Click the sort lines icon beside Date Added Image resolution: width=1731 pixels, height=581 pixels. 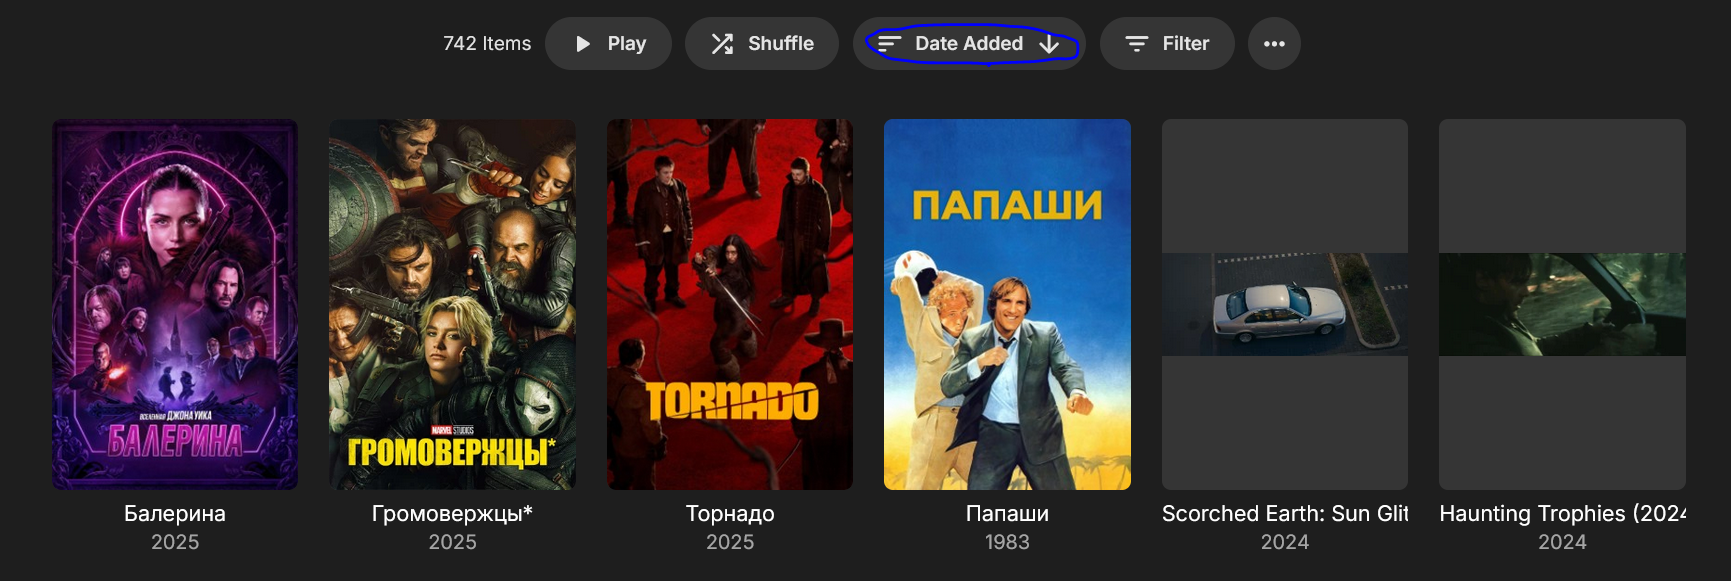[x=889, y=44]
